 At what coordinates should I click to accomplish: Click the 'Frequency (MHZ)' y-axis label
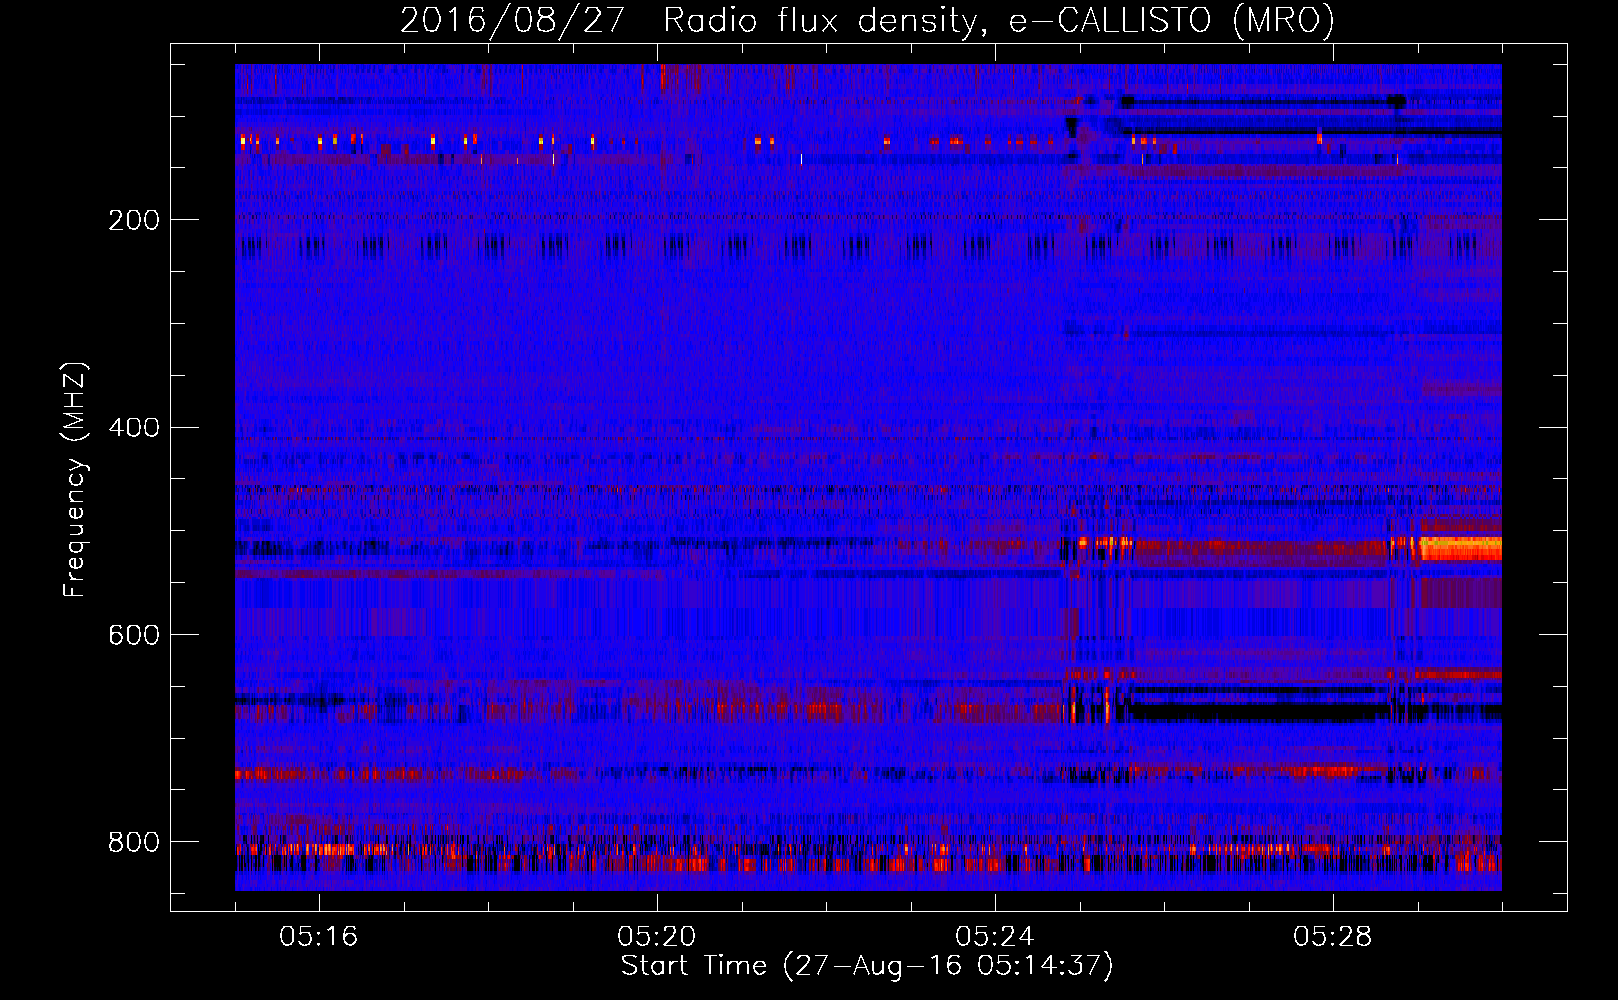coord(74,479)
